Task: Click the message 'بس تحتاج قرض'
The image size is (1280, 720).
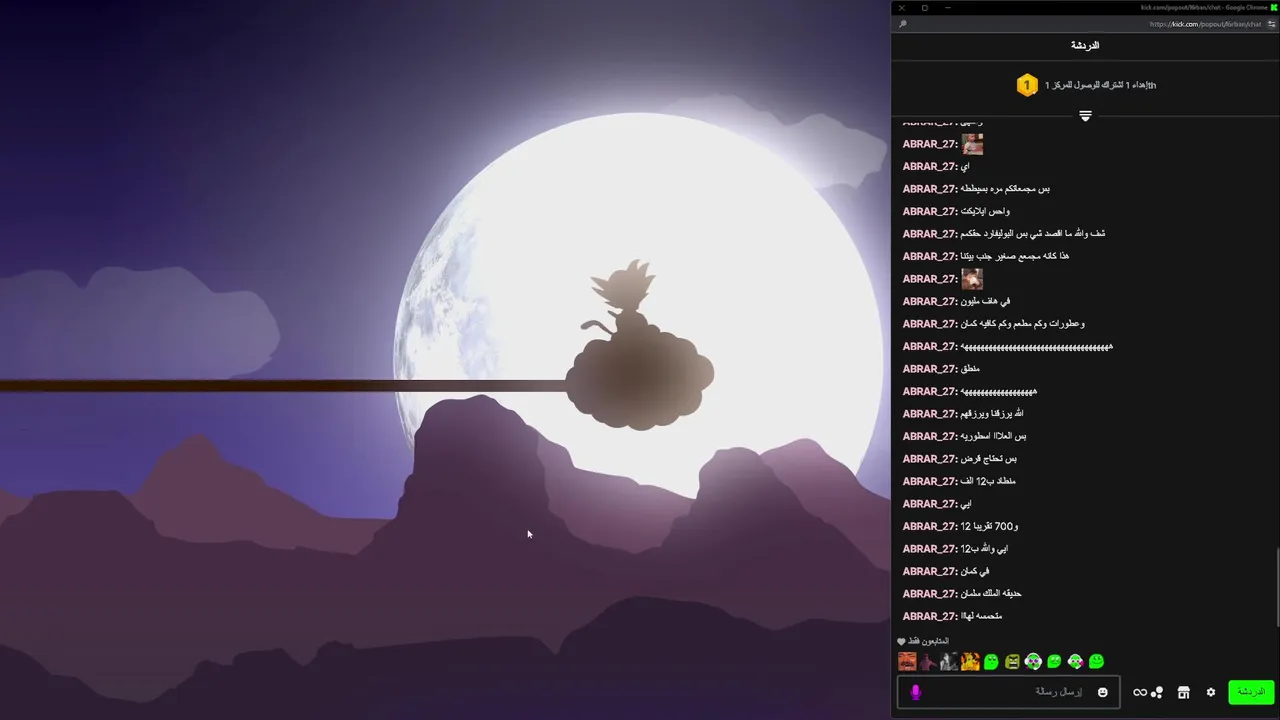Action: tap(988, 459)
